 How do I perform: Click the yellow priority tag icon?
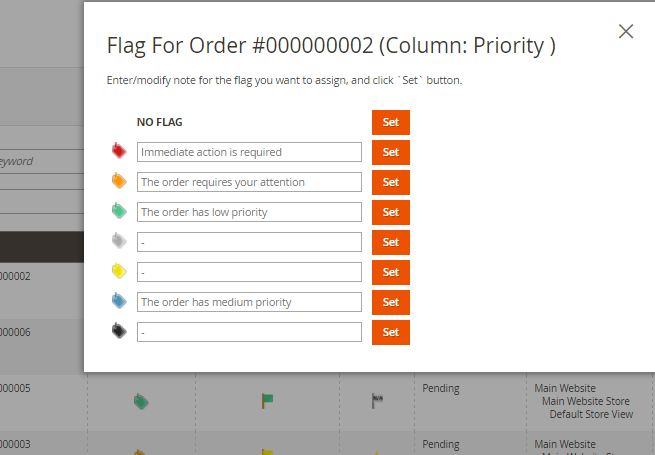tap(119, 271)
